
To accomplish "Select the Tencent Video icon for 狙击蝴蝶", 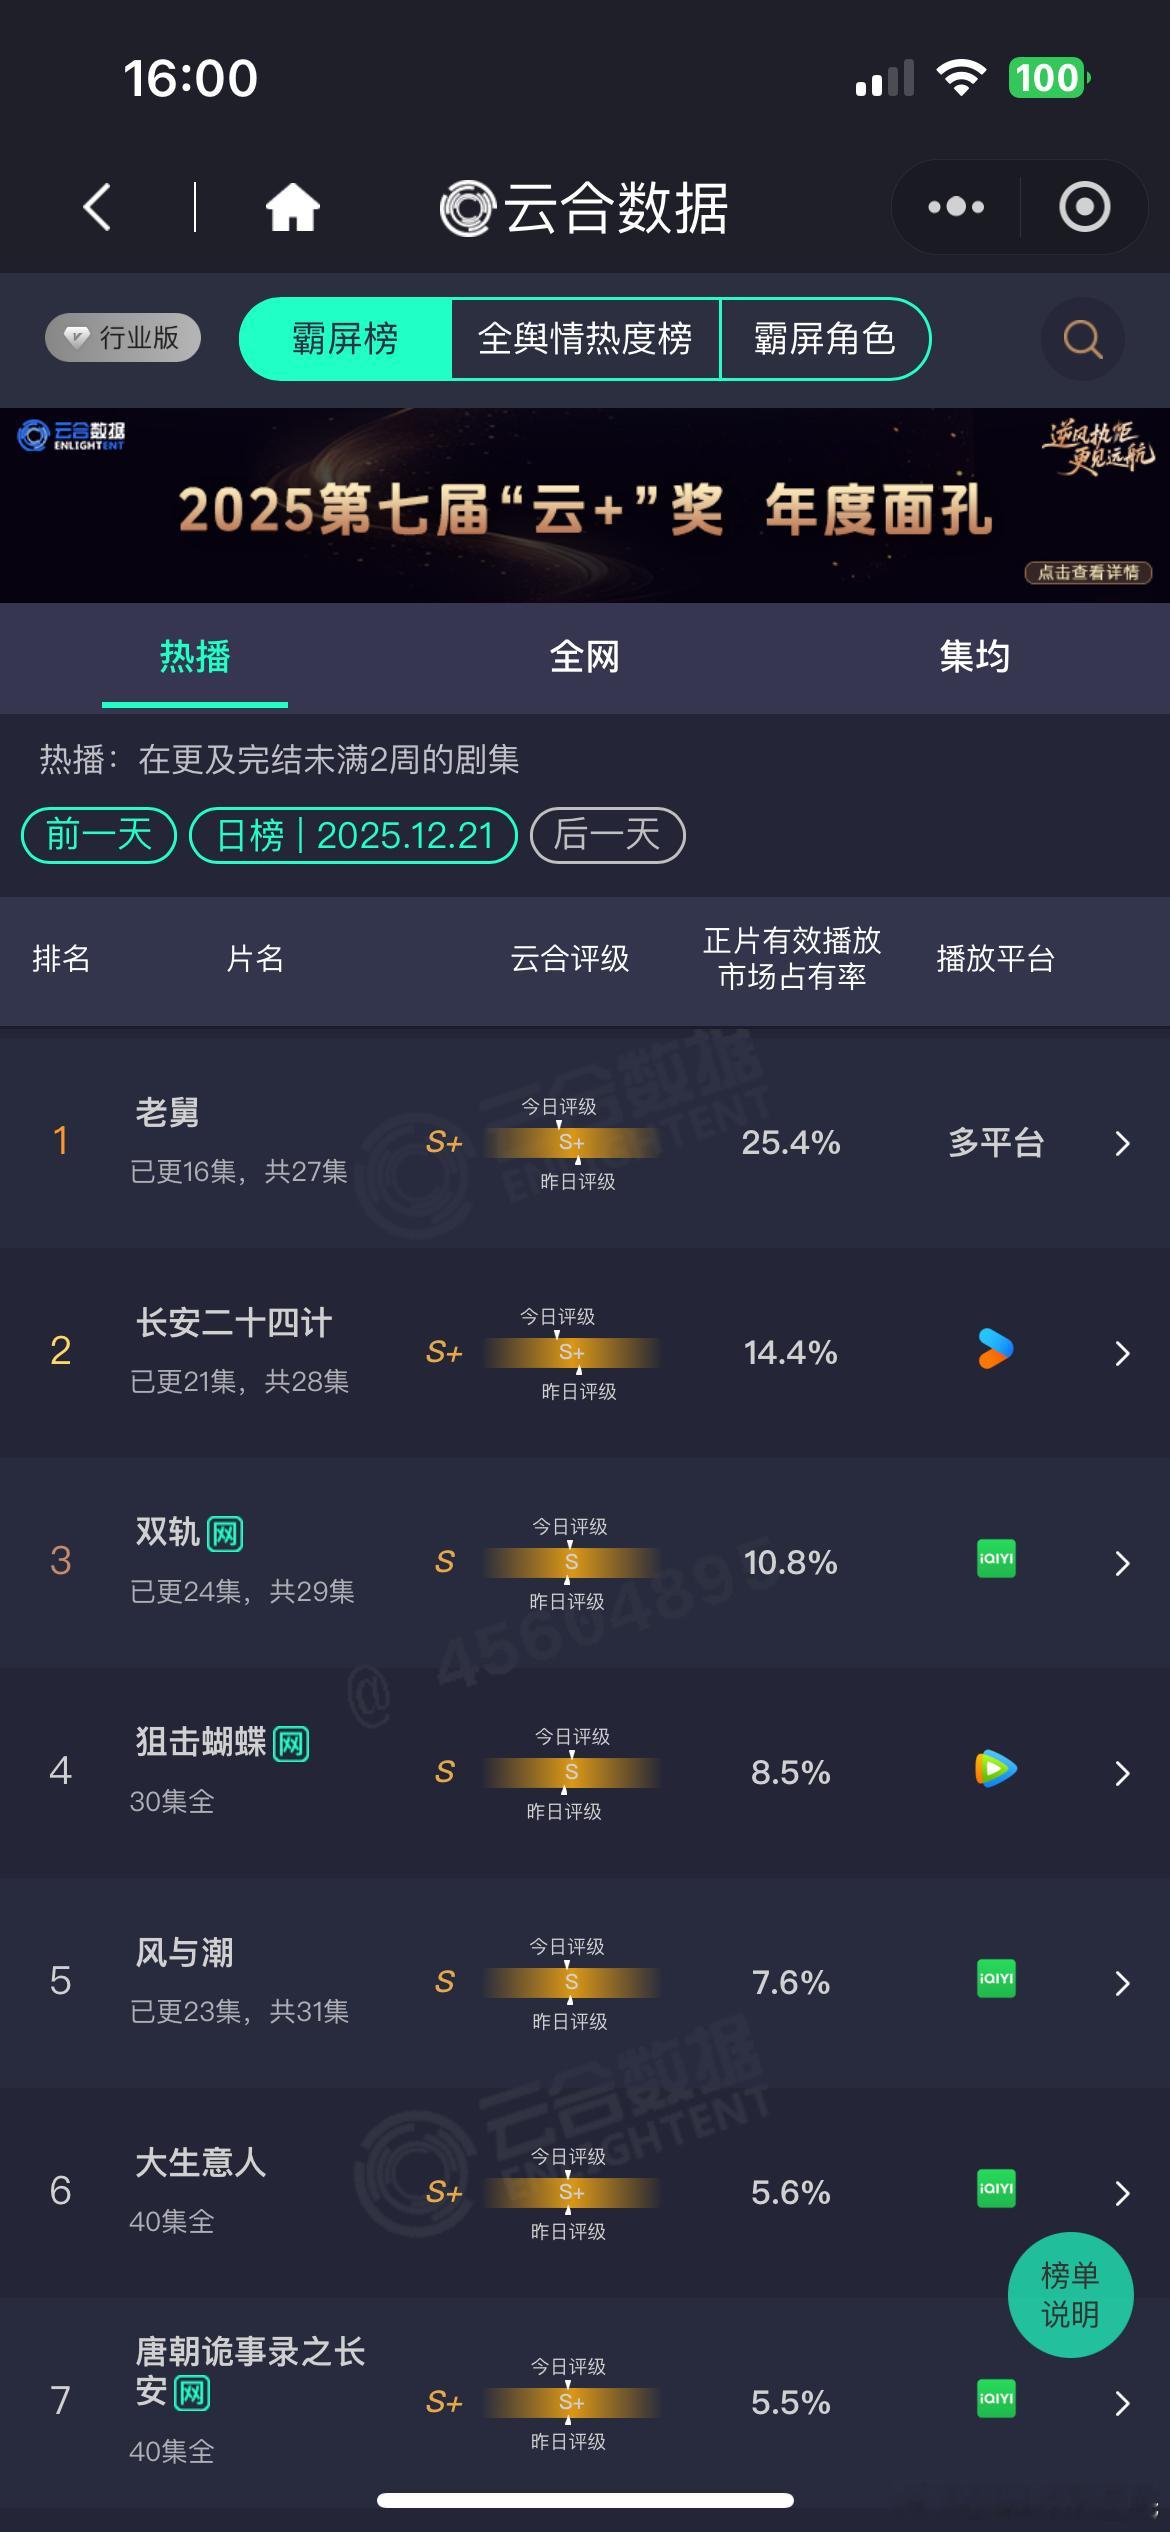I will click(x=993, y=1771).
